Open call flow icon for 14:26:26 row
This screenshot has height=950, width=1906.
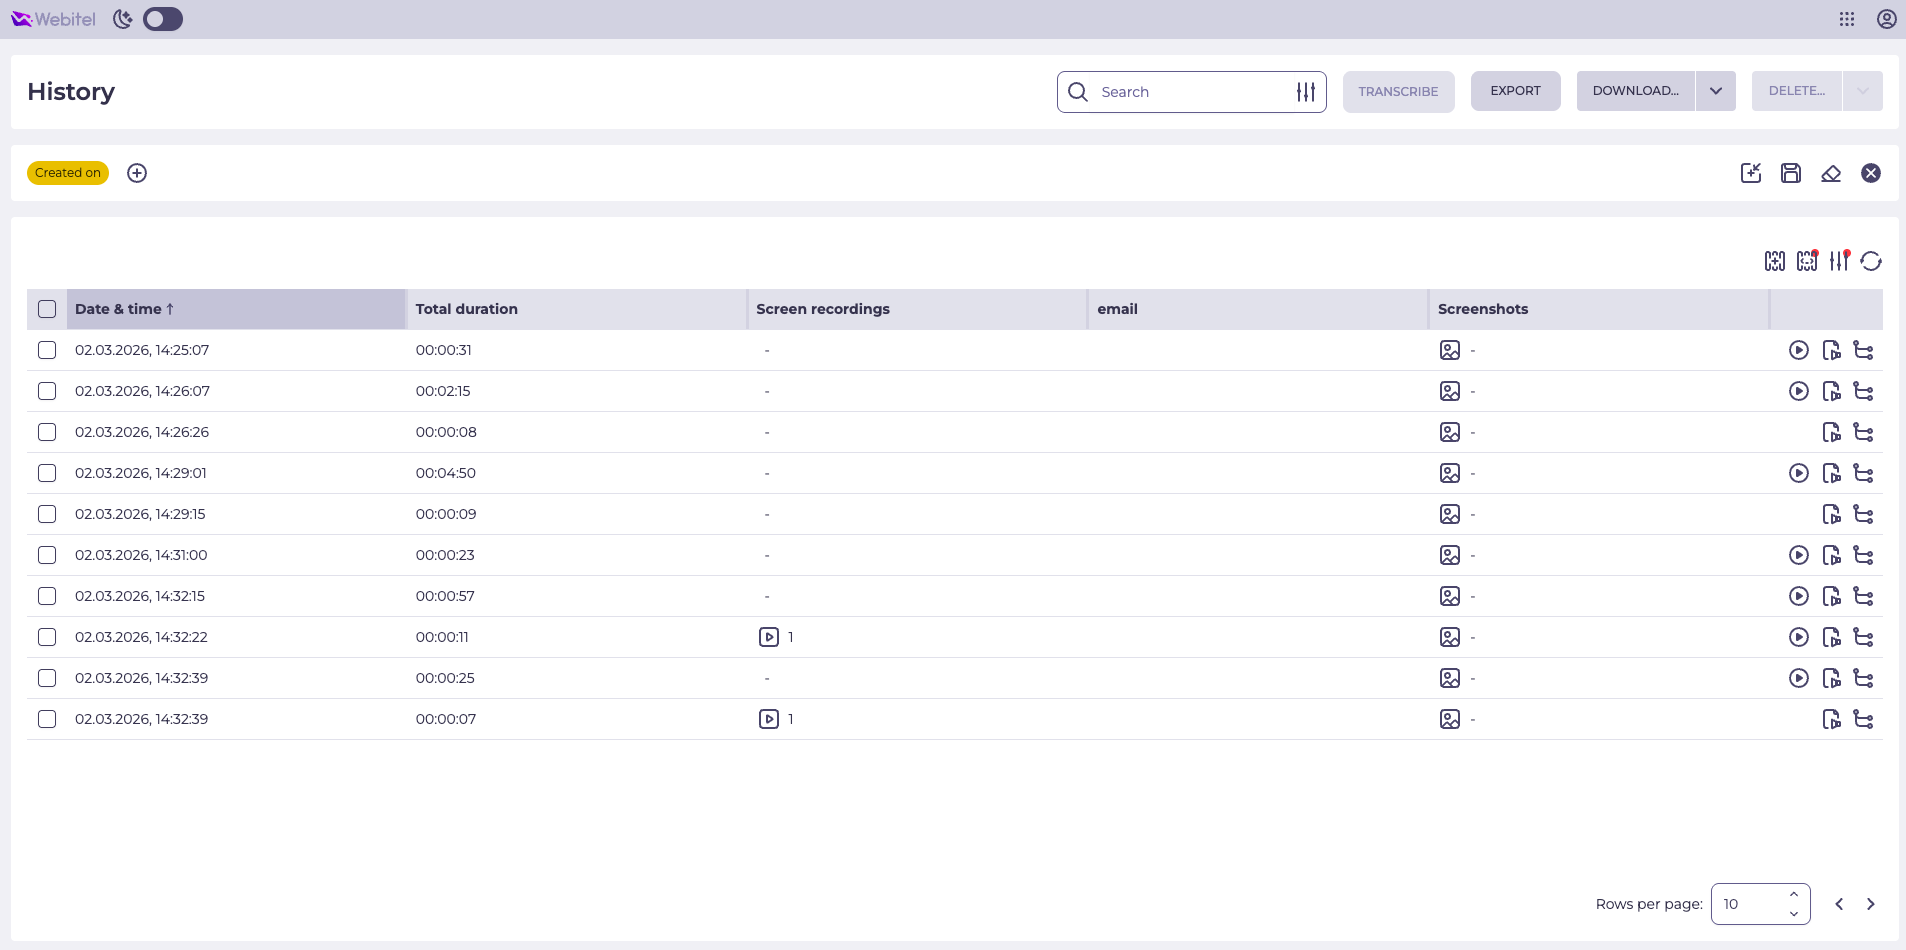tap(1863, 432)
